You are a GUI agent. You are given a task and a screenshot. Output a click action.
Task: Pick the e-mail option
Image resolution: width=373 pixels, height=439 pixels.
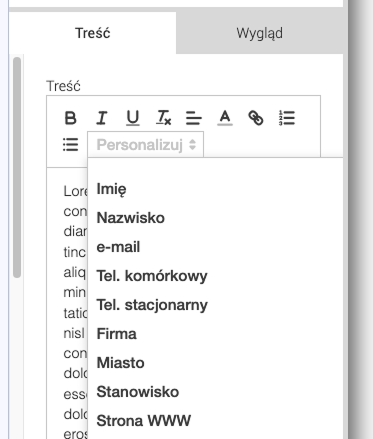click(118, 247)
